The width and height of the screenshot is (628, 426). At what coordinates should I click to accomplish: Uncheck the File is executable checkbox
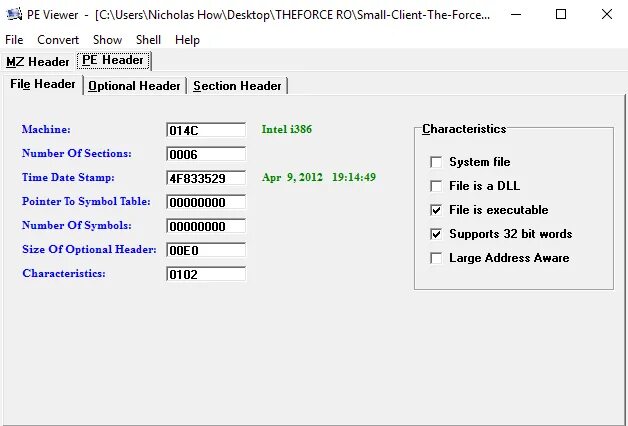click(436, 210)
